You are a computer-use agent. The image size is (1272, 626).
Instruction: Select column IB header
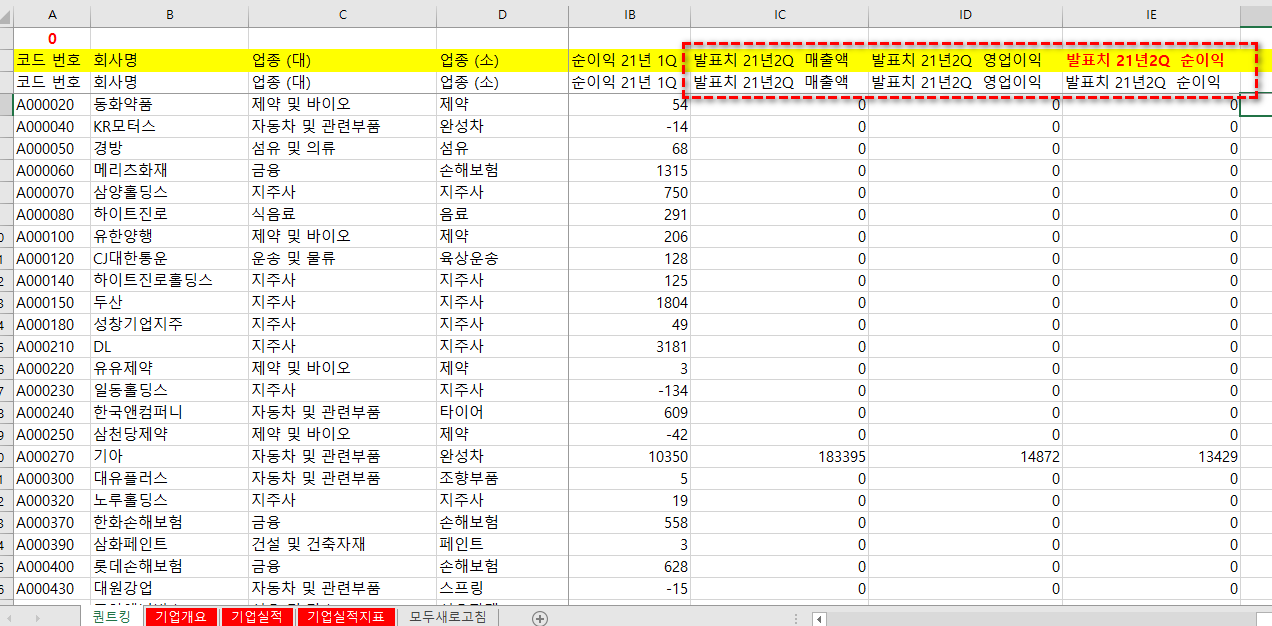[629, 15]
